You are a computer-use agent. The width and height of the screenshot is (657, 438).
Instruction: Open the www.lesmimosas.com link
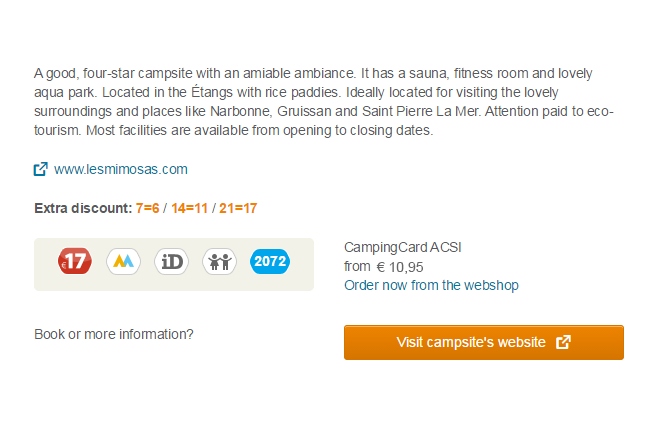121,169
